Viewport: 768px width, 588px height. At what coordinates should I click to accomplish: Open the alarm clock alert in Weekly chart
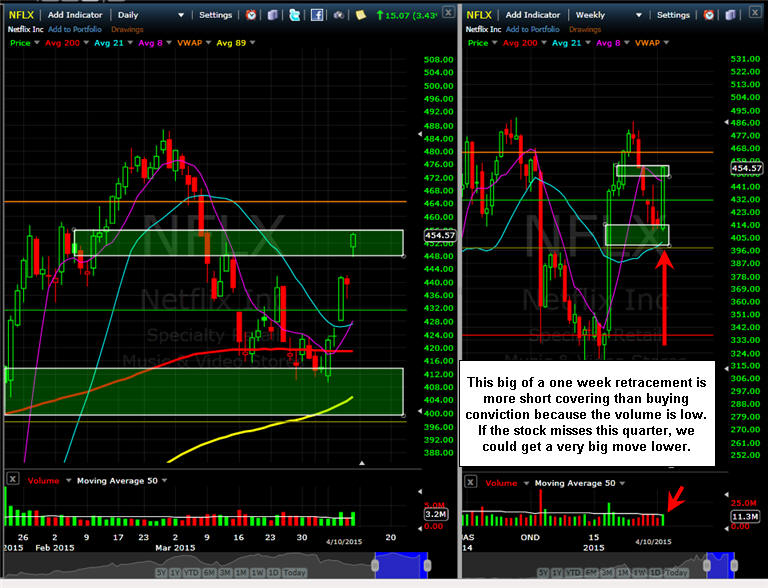(709, 15)
